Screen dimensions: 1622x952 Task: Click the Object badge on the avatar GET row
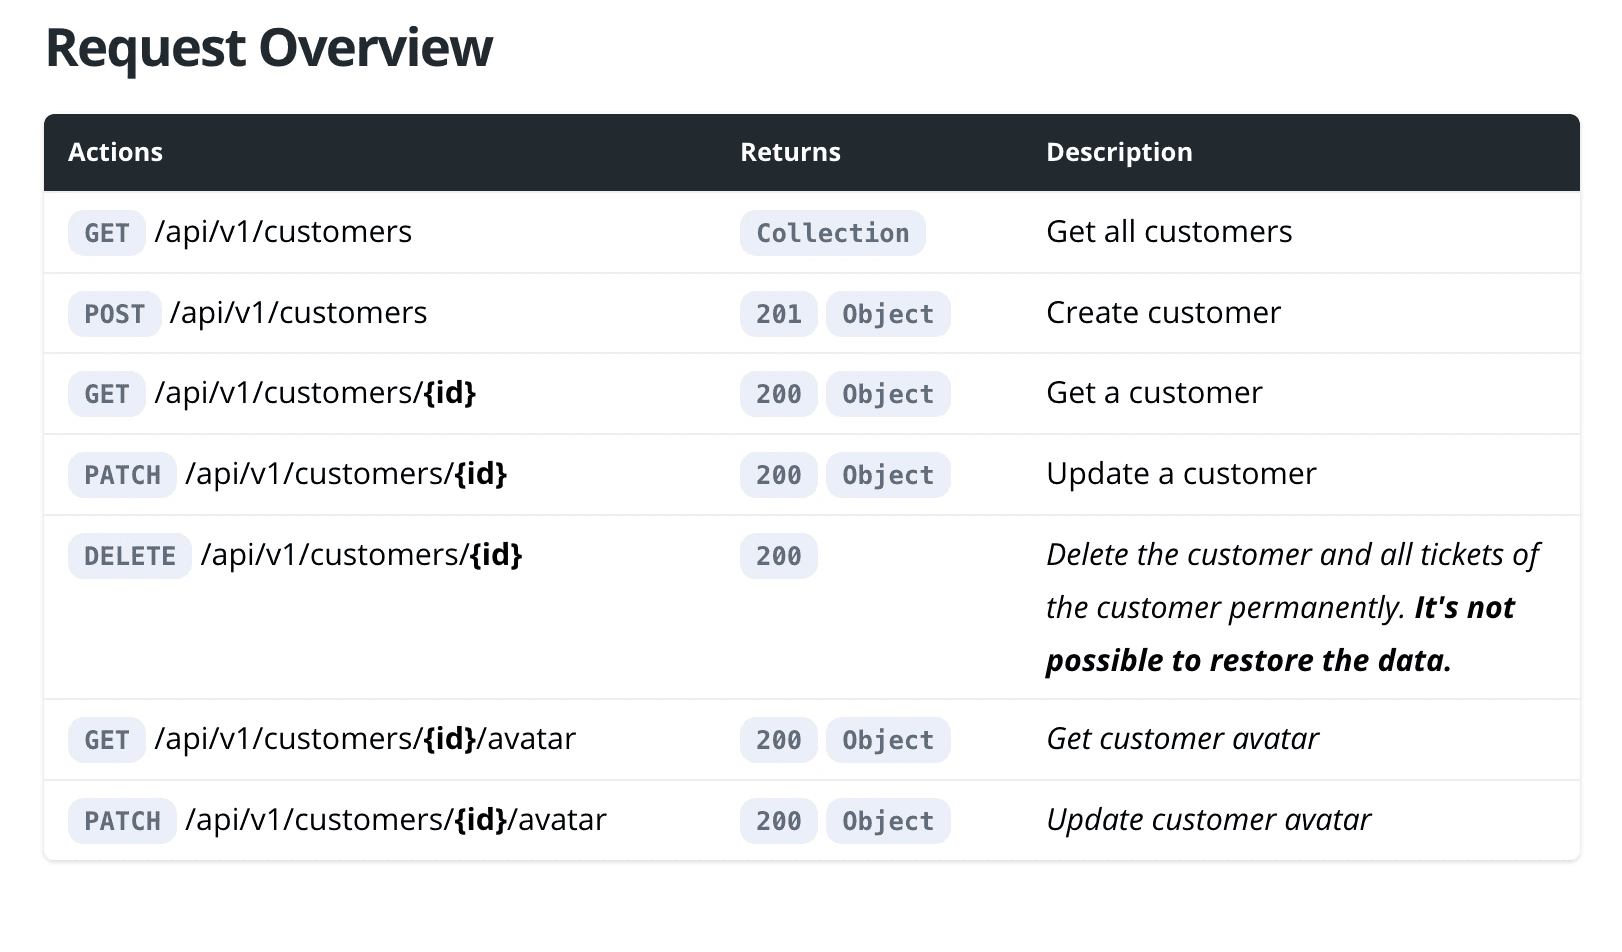[887, 739]
